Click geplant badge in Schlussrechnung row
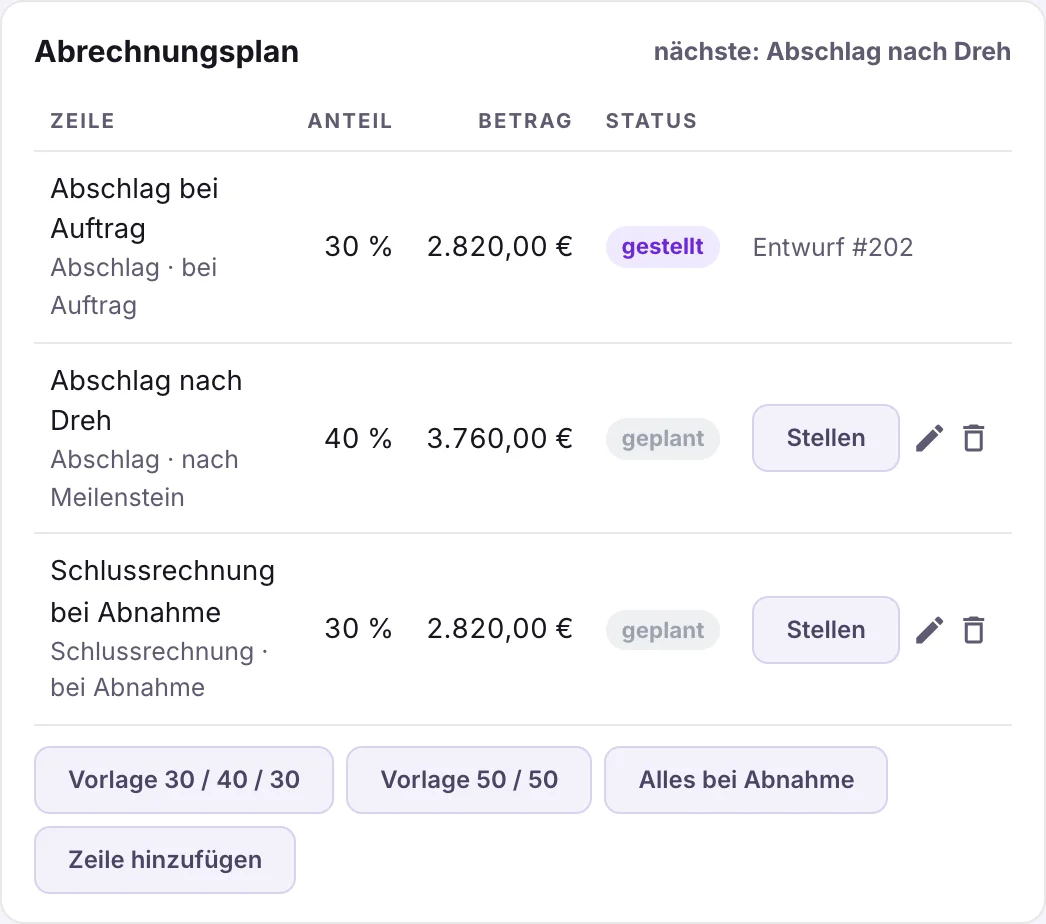1046x924 pixels. (662, 630)
